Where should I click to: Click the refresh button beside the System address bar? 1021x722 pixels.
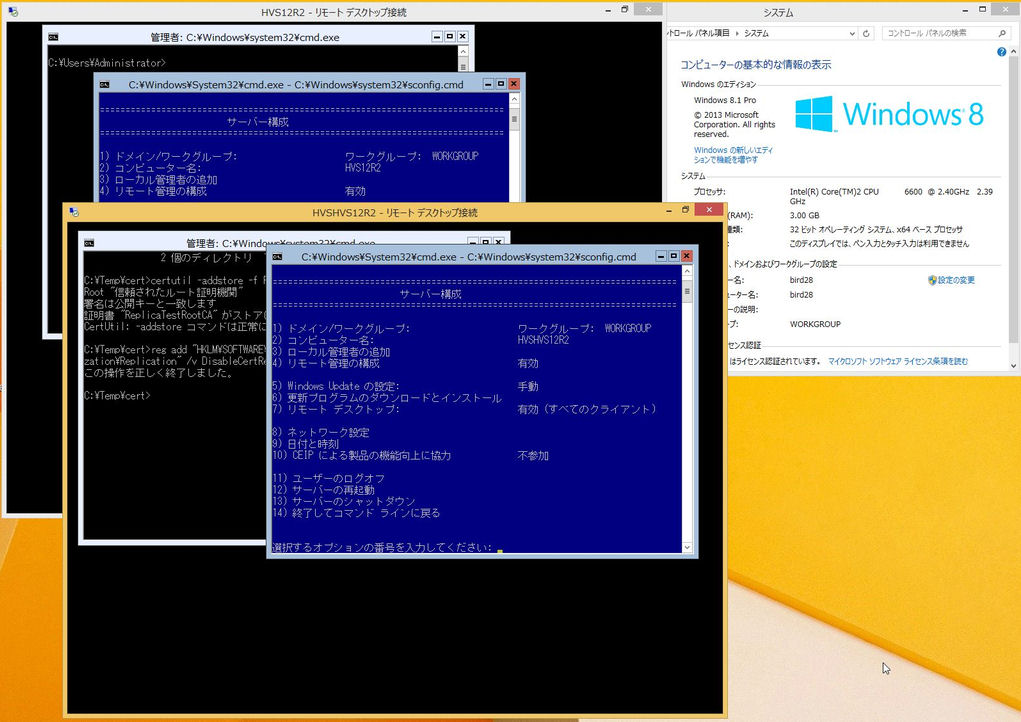coord(866,33)
